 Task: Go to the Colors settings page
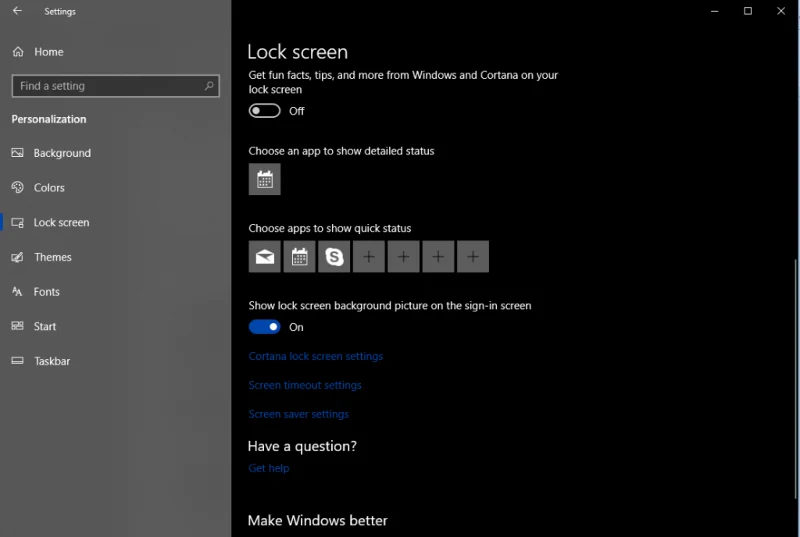pyautogui.click(x=49, y=188)
